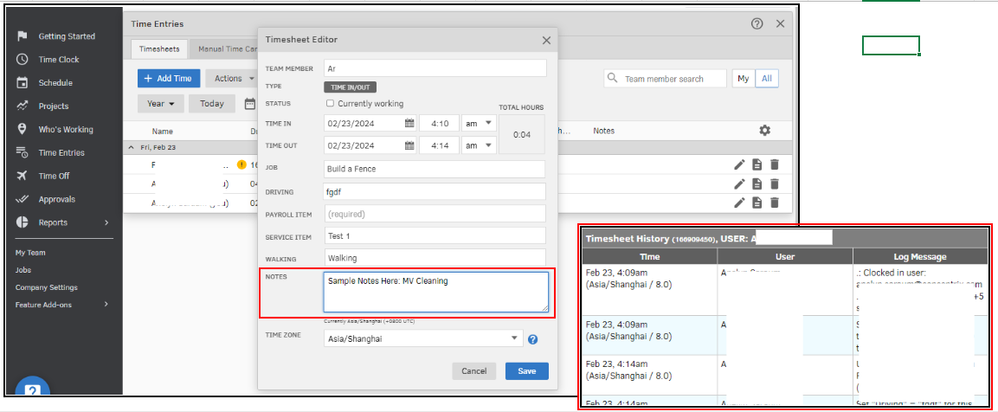The width and height of the screenshot is (998, 412).
Task: Switch the timesheet filter to My
Action: tap(743, 78)
